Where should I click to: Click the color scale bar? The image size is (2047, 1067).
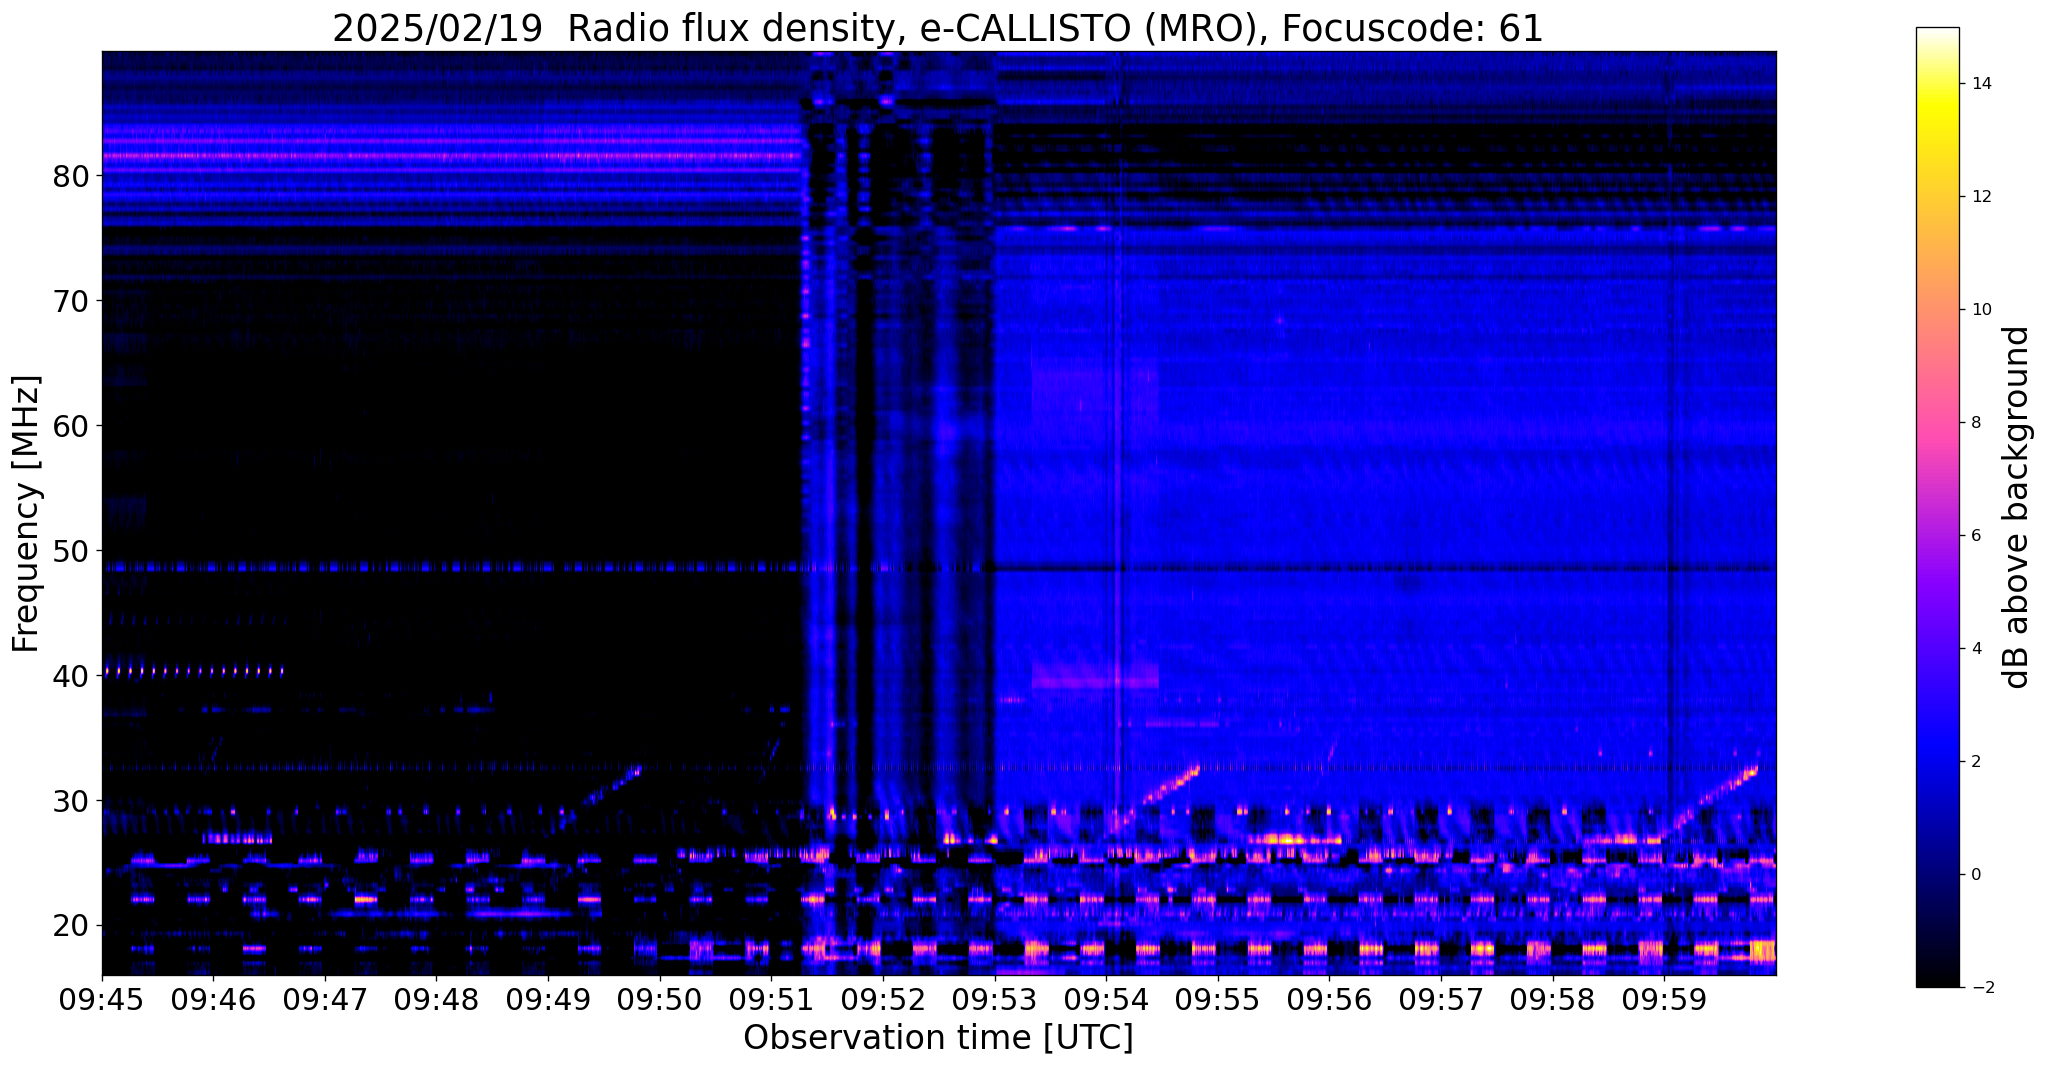[1937, 507]
